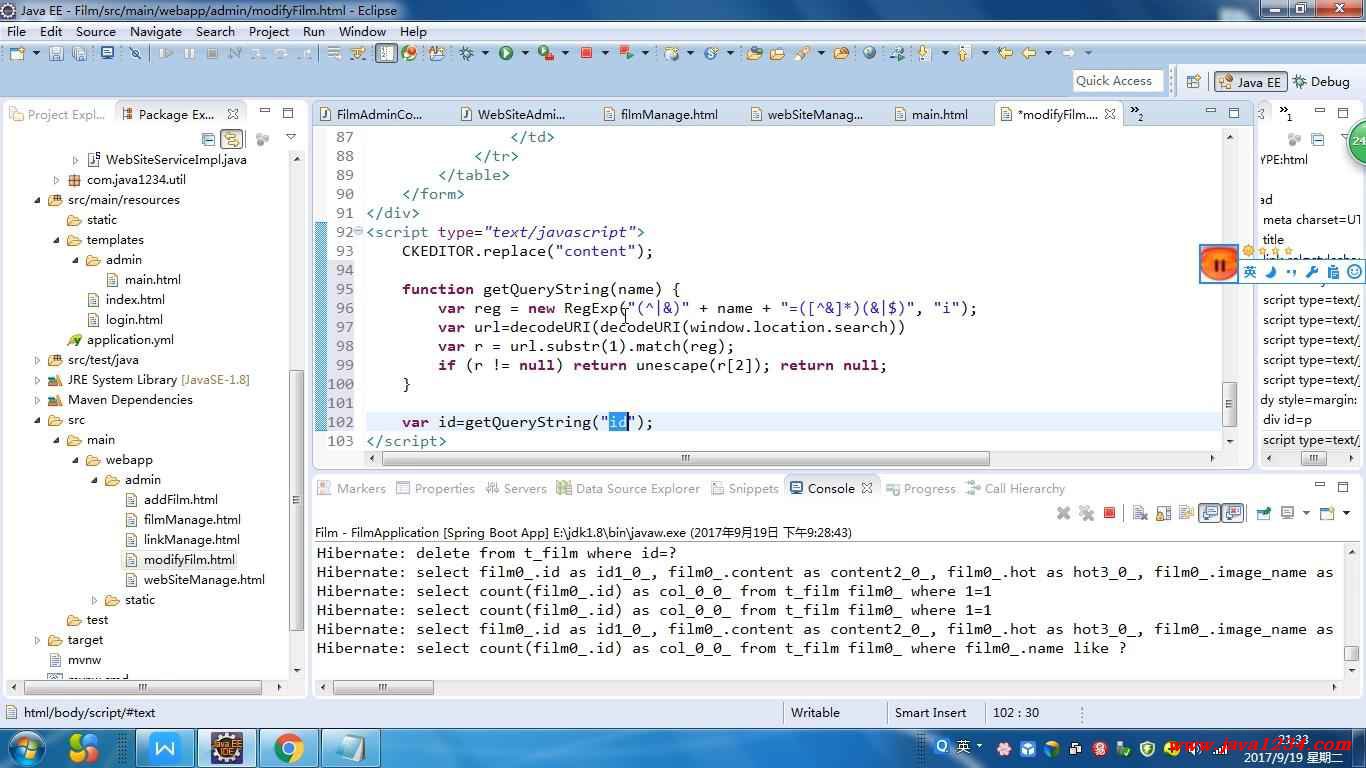Open the Navigate menu
This screenshot has width=1366, height=768.
point(156,31)
